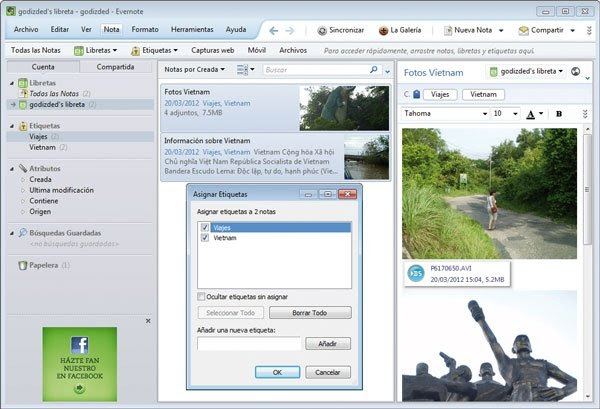Viewport: 600px width, 409px height.
Task: Click the search magnifier icon
Action: pyautogui.click(x=374, y=69)
